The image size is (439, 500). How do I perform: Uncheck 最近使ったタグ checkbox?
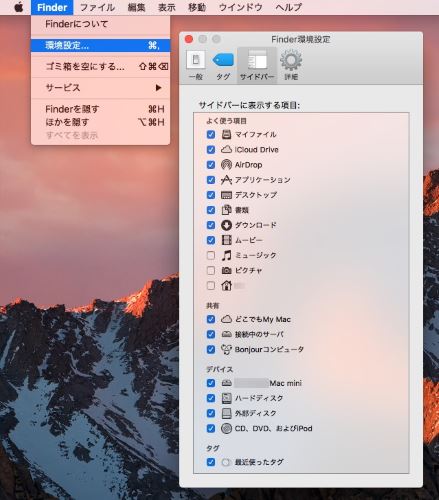pos(211,462)
